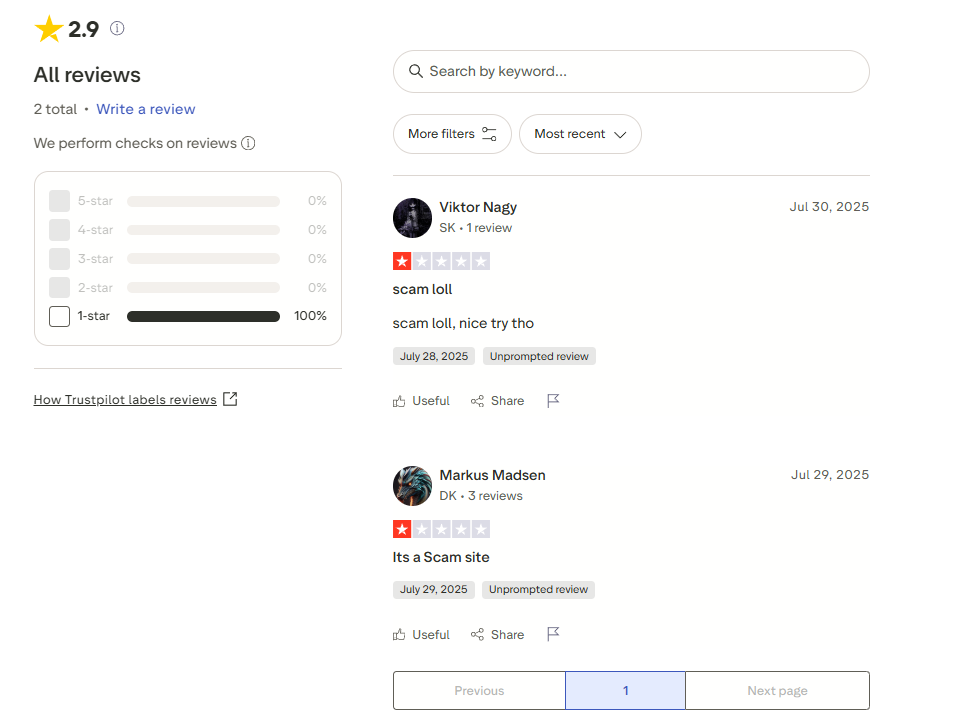Viewport: 974px width, 727px height.
Task: Click the 1-star 100% progress bar
Action: point(203,316)
